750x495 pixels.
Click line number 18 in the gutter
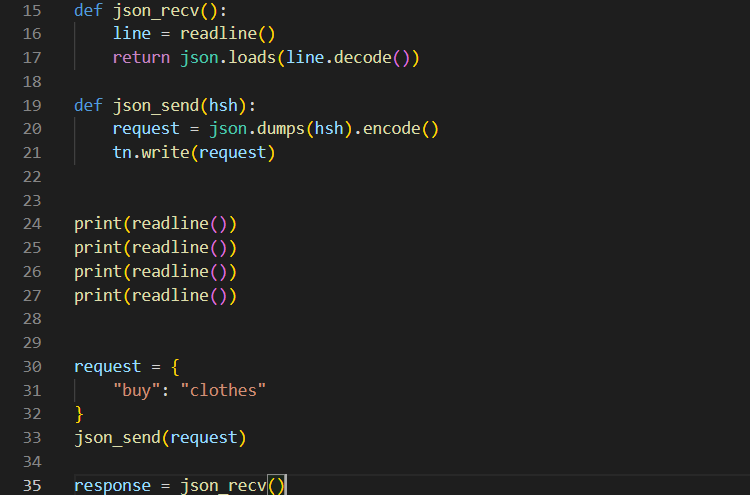click(32, 82)
